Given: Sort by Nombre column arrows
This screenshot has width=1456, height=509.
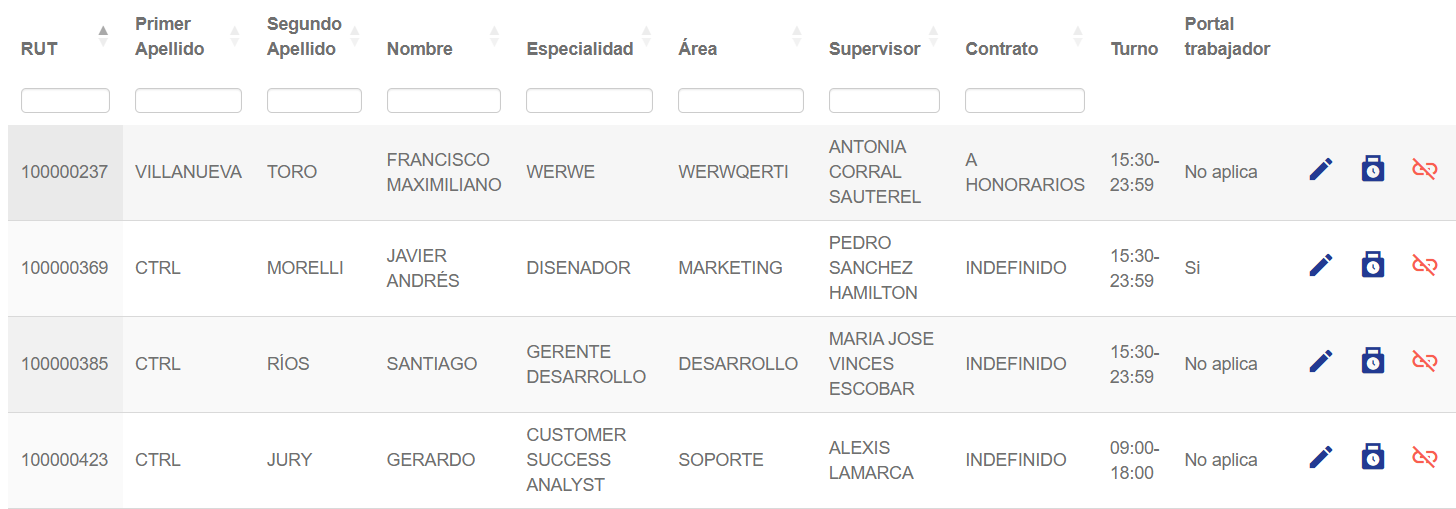Looking at the screenshot, I should pos(493,36).
